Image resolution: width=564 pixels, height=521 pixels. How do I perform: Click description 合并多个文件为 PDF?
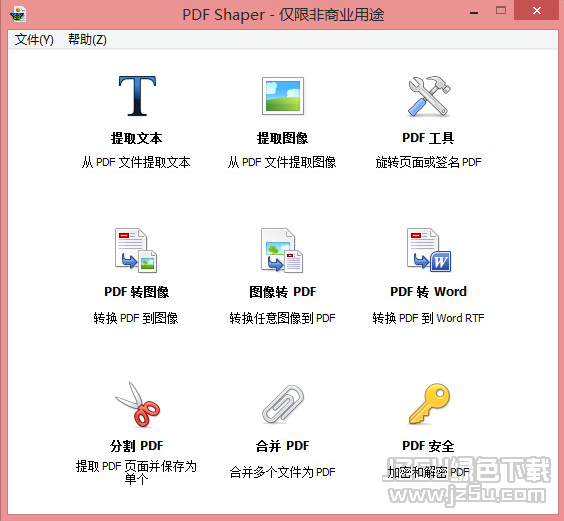pos(282,472)
